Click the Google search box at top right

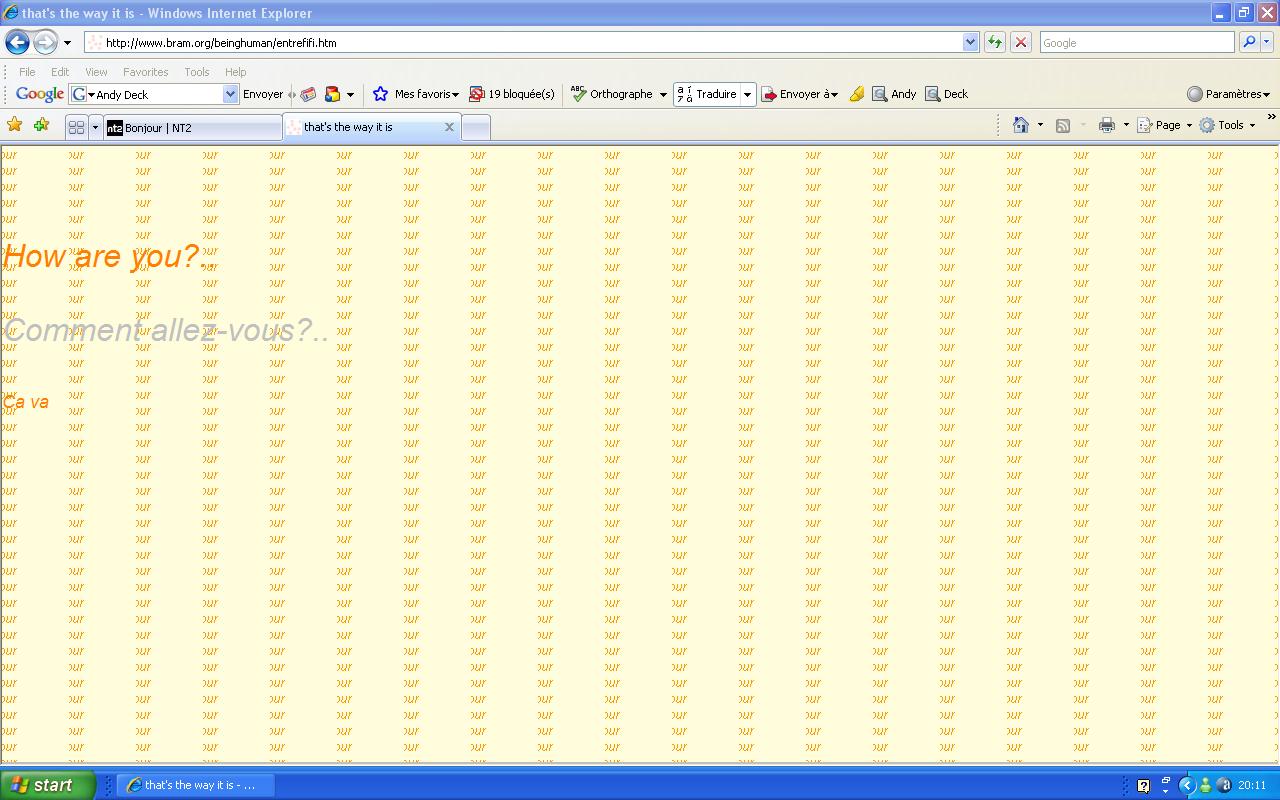pos(1137,43)
